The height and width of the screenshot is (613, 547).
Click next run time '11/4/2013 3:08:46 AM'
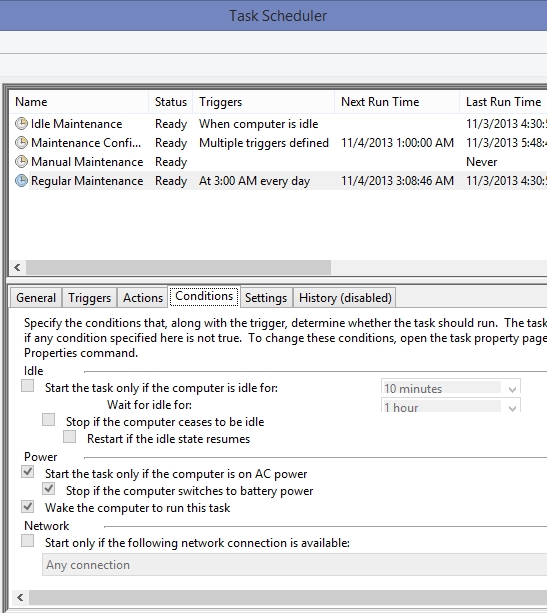[x=397, y=181]
